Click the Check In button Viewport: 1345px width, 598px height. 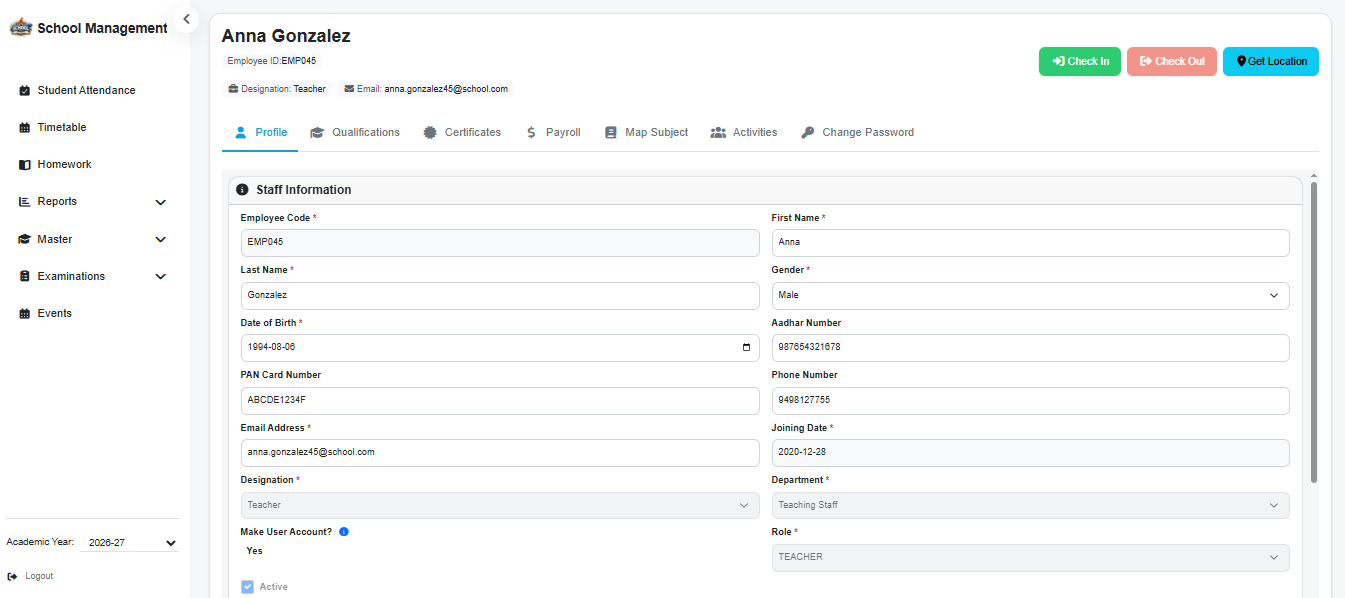point(1080,61)
